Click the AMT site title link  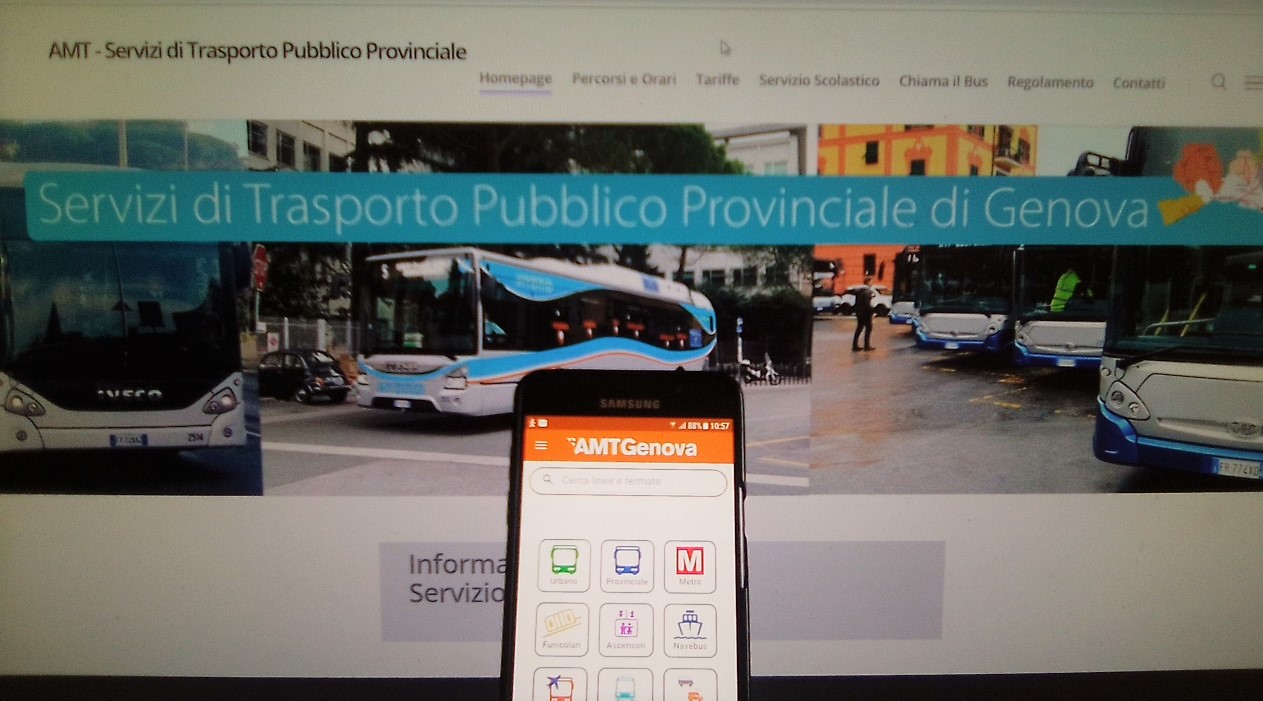[257, 51]
